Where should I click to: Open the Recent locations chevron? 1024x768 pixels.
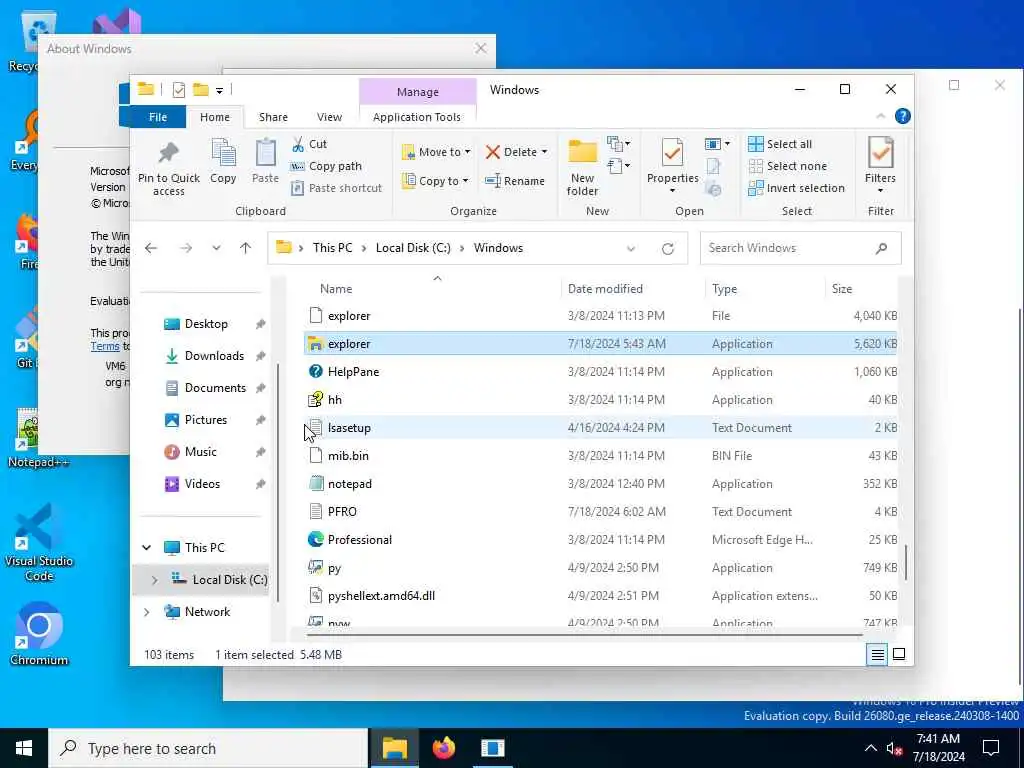pyautogui.click(x=216, y=248)
